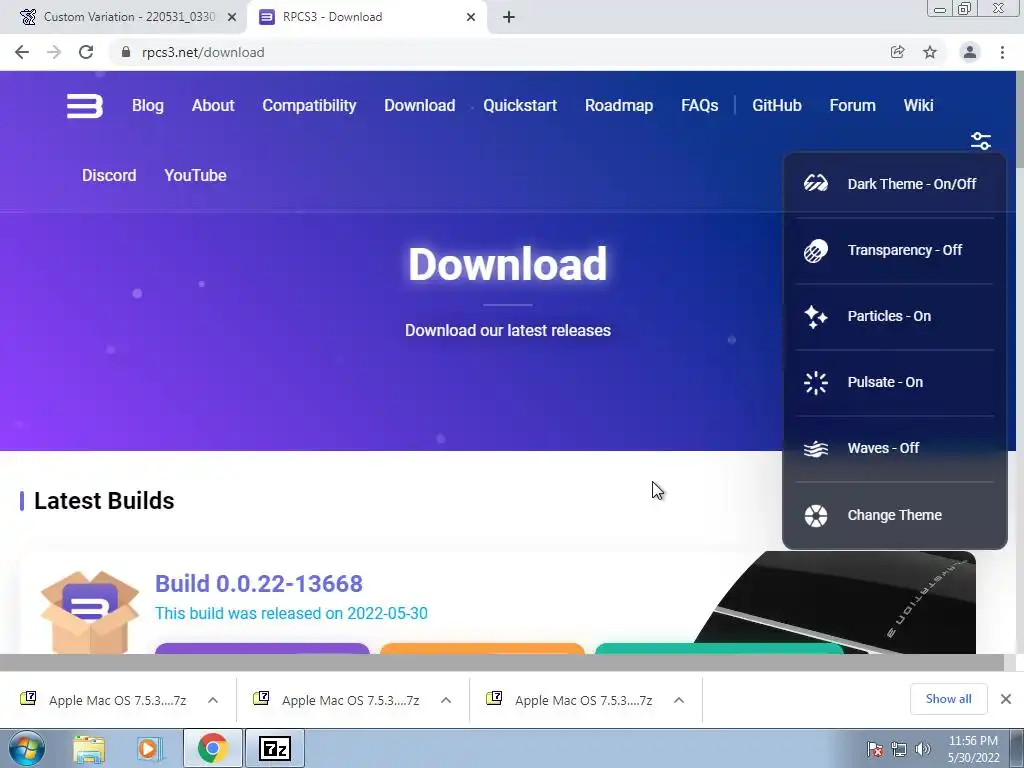Image resolution: width=1024 pixels, height=768 pixels.
Task: Open the Wiki nav link
Action: [918, 105]
